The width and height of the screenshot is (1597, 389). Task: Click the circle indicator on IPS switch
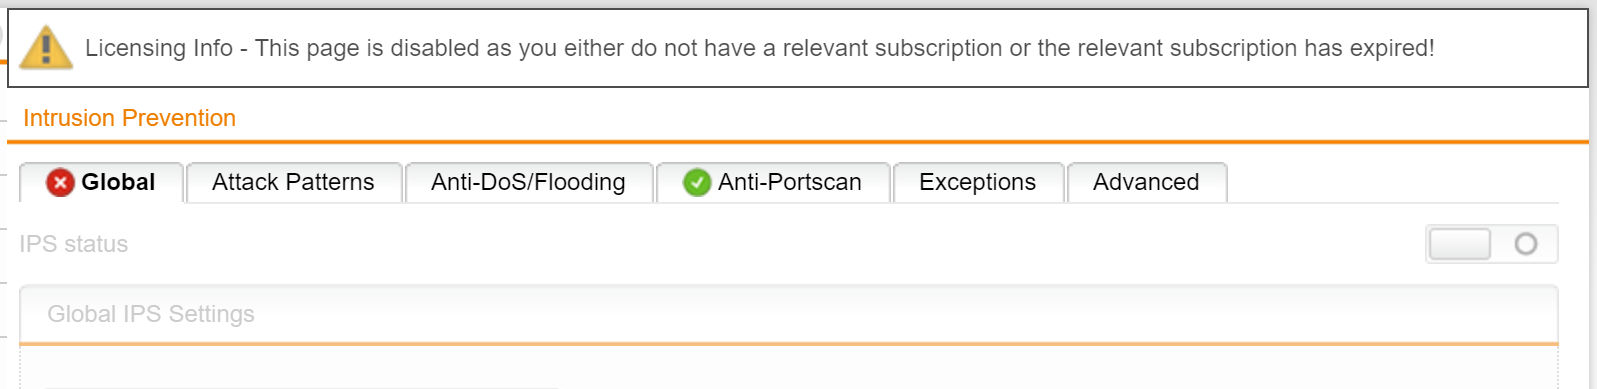[1525, 244]
